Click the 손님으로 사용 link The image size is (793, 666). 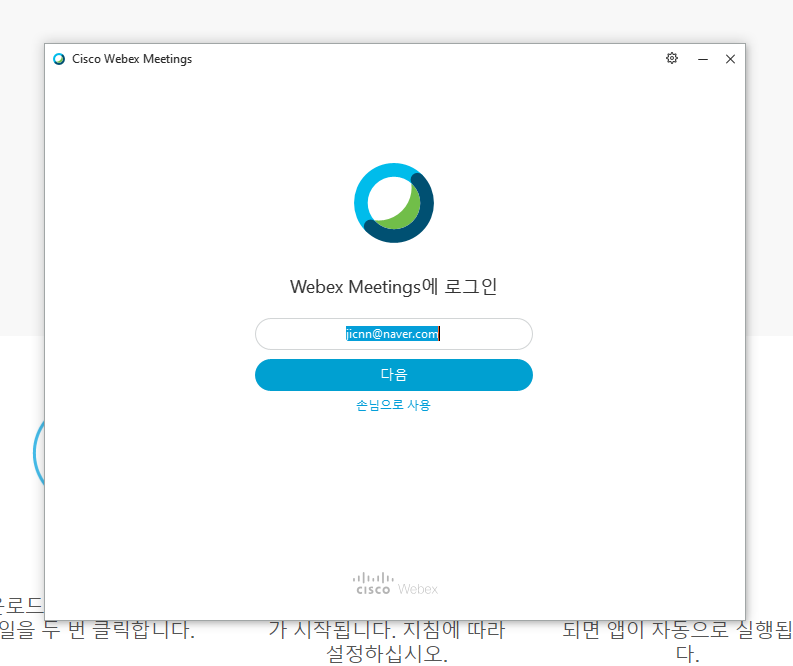pyautogui.click(x=393, y=405)
